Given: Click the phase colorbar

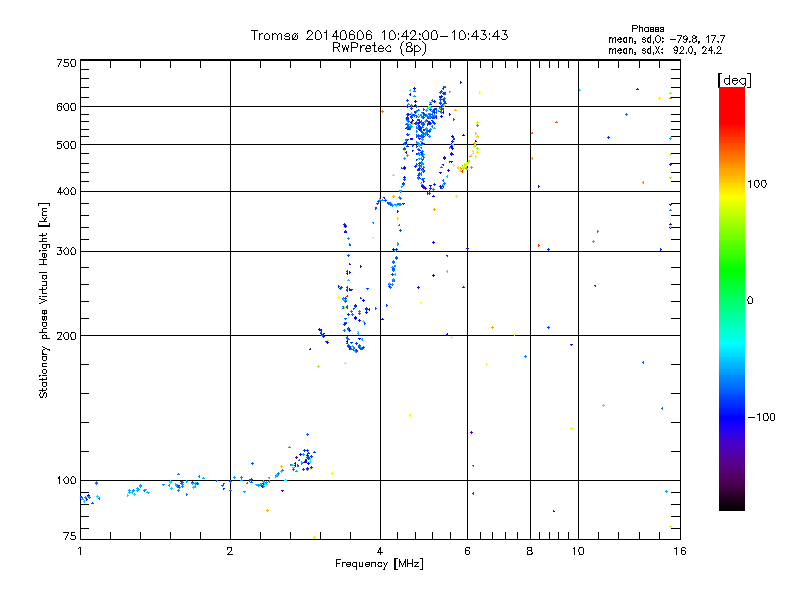Looking at the screenshot, I should (x=732, y=298).
